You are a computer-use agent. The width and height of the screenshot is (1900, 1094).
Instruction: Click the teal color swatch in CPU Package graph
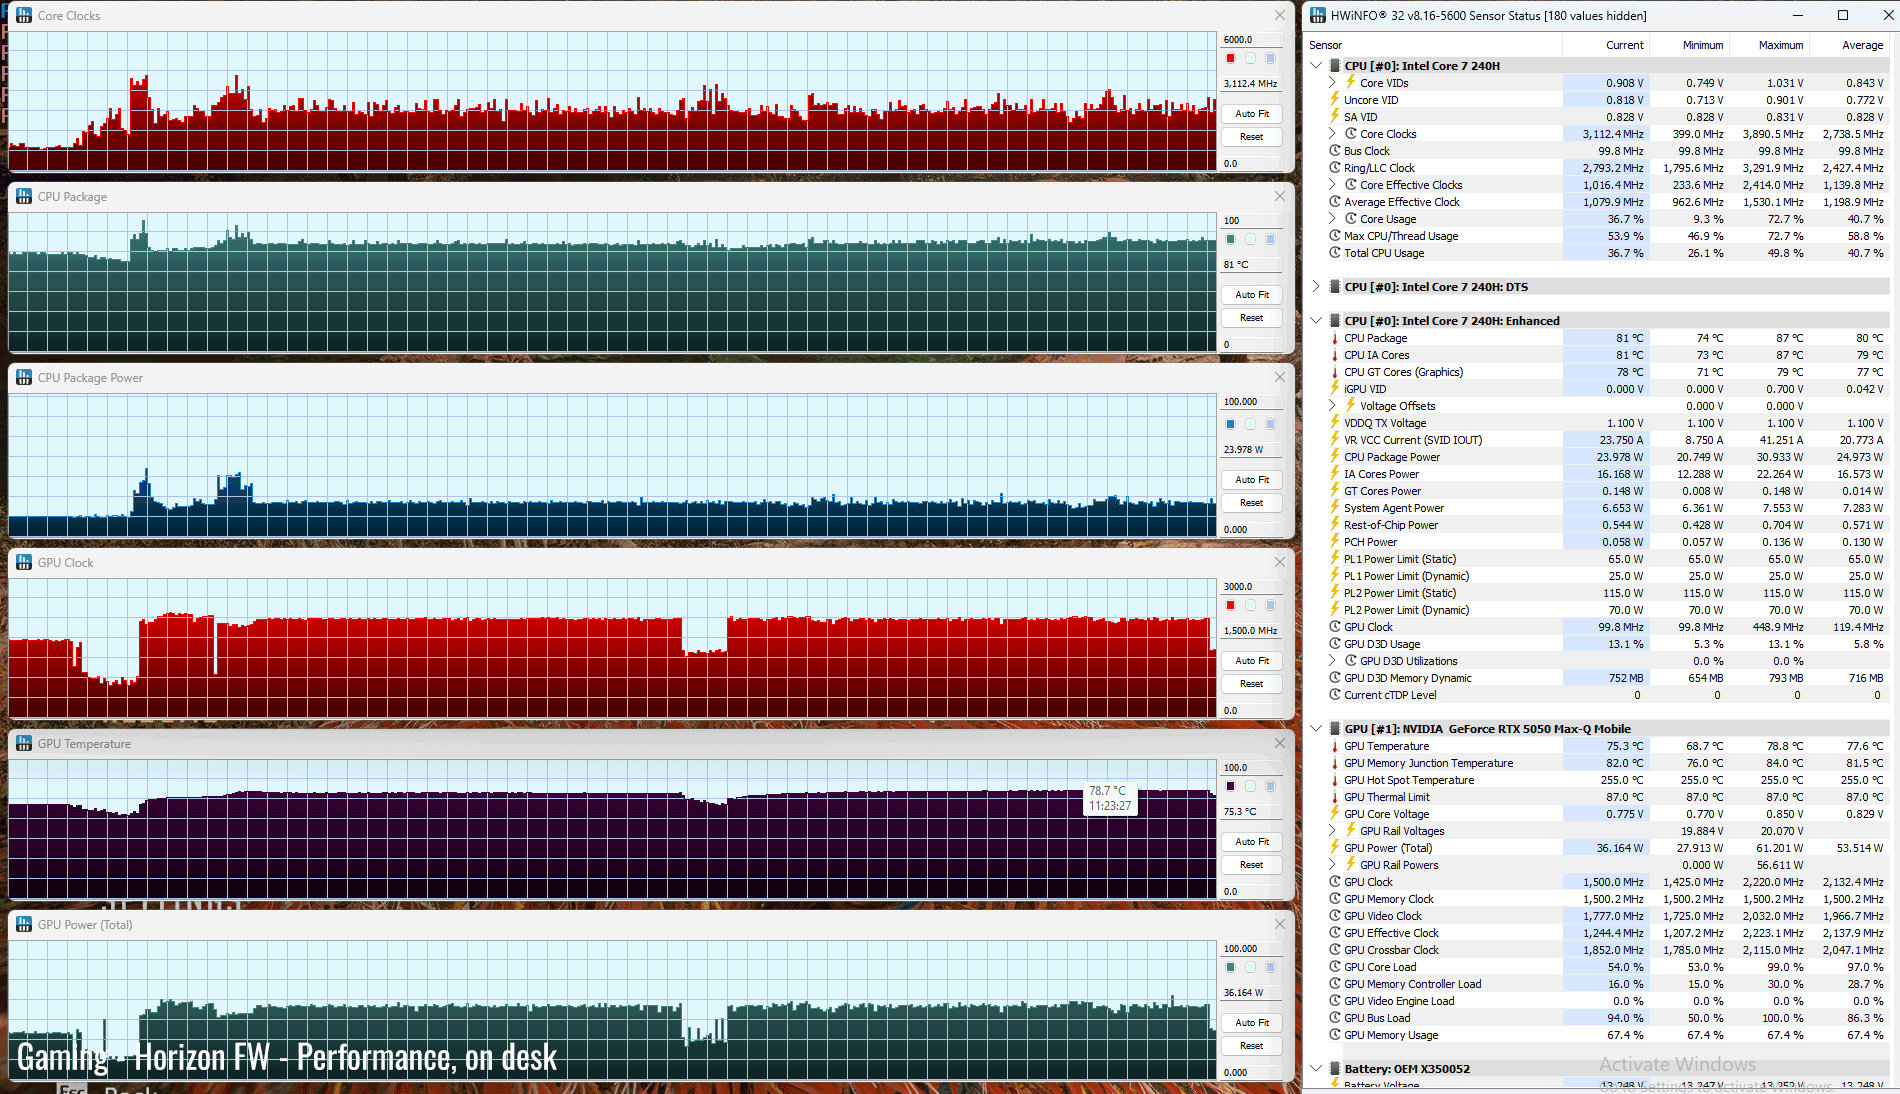(1230, 239)
